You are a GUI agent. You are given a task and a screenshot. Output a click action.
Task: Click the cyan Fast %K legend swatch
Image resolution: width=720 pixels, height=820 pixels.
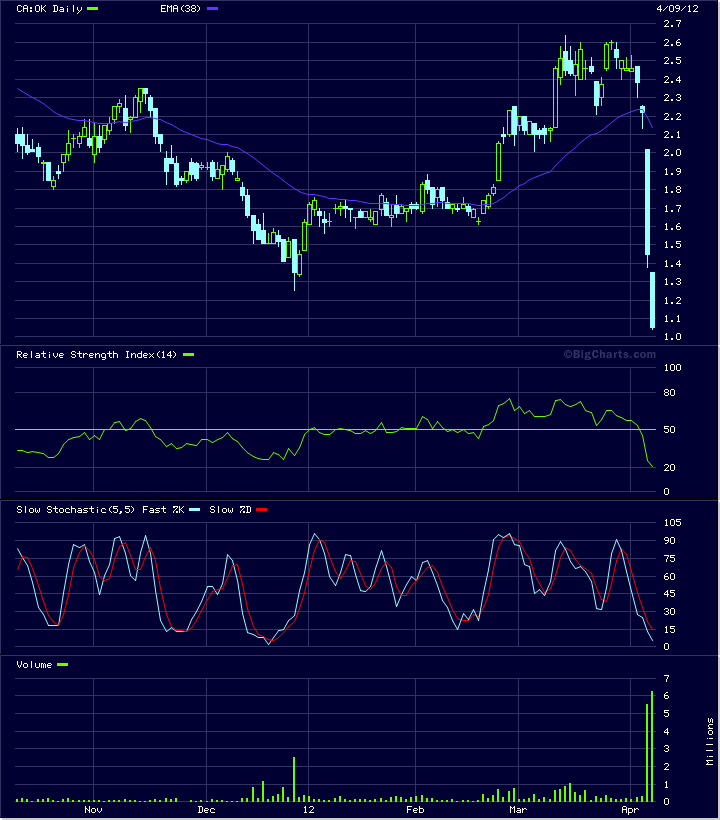(195, 510)
